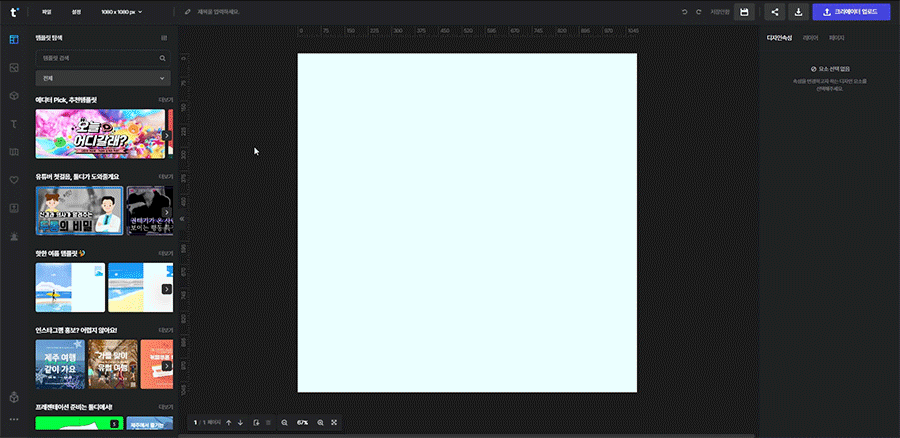900x438 pixels.
Task: Undo the last action
Action: point(685,12)
